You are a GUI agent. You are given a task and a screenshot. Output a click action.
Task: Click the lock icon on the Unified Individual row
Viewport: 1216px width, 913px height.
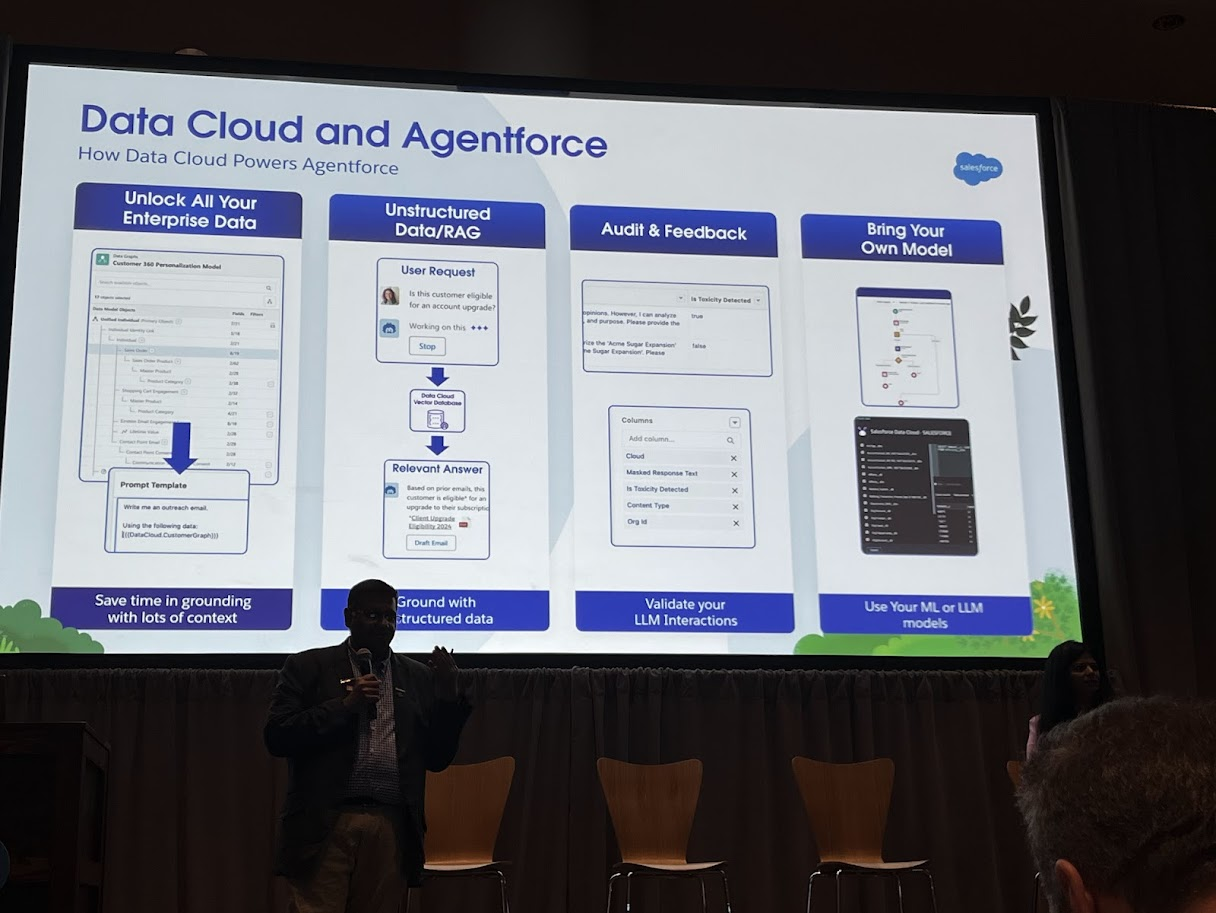point(272,325)
